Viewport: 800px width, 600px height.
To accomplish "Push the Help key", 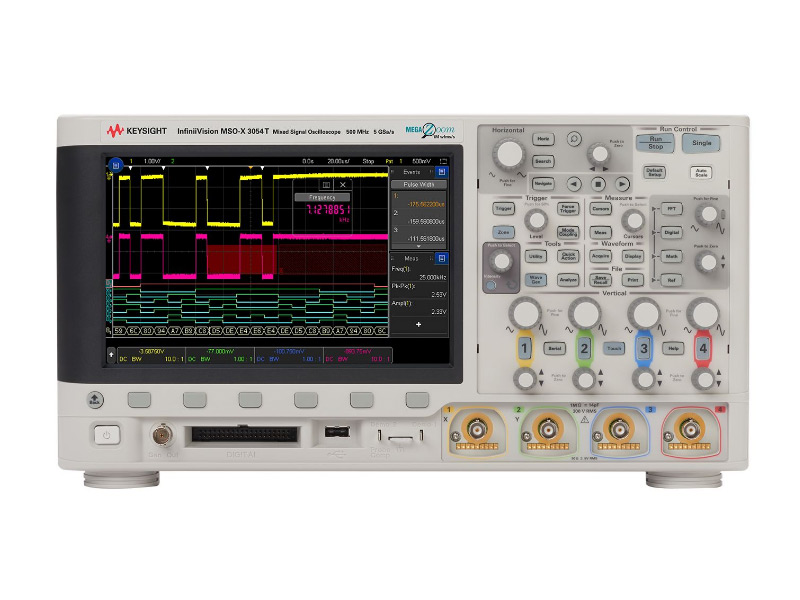I will point(673,348).
